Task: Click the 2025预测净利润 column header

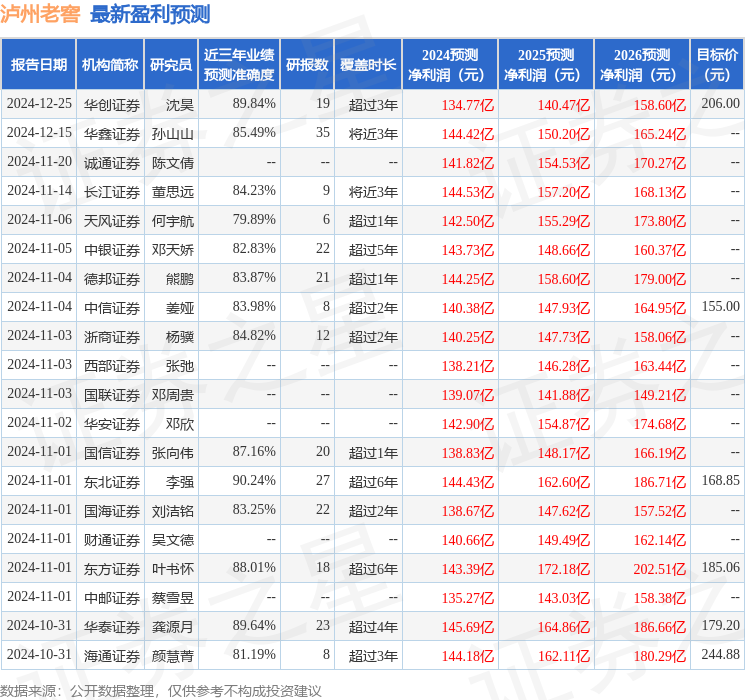Action: click(546, 65)
